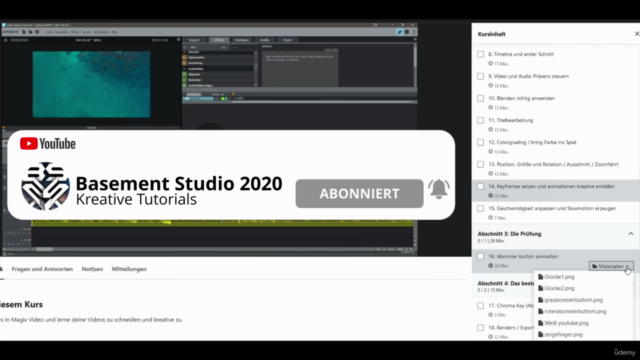Click the Abschnitt 4 section header
Screen dimensions: 640x360
(506, 286)
